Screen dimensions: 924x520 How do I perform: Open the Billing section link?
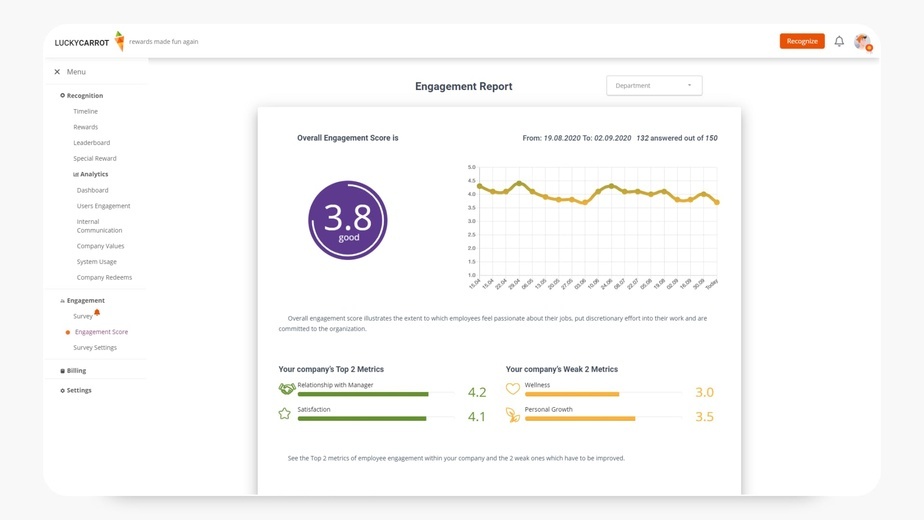click(x=73, y=371)
